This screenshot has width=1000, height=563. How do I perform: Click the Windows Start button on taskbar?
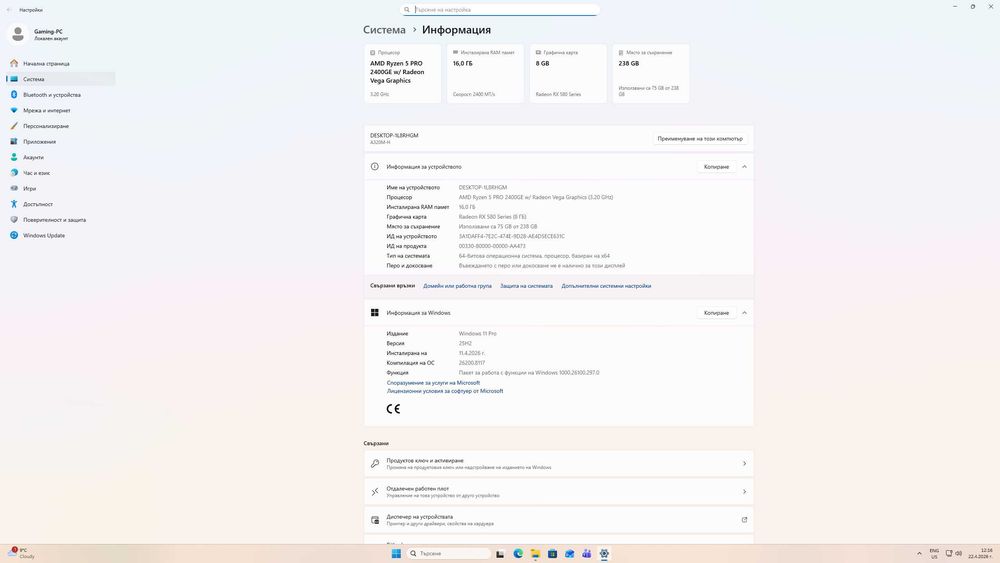tap(396, 553)
